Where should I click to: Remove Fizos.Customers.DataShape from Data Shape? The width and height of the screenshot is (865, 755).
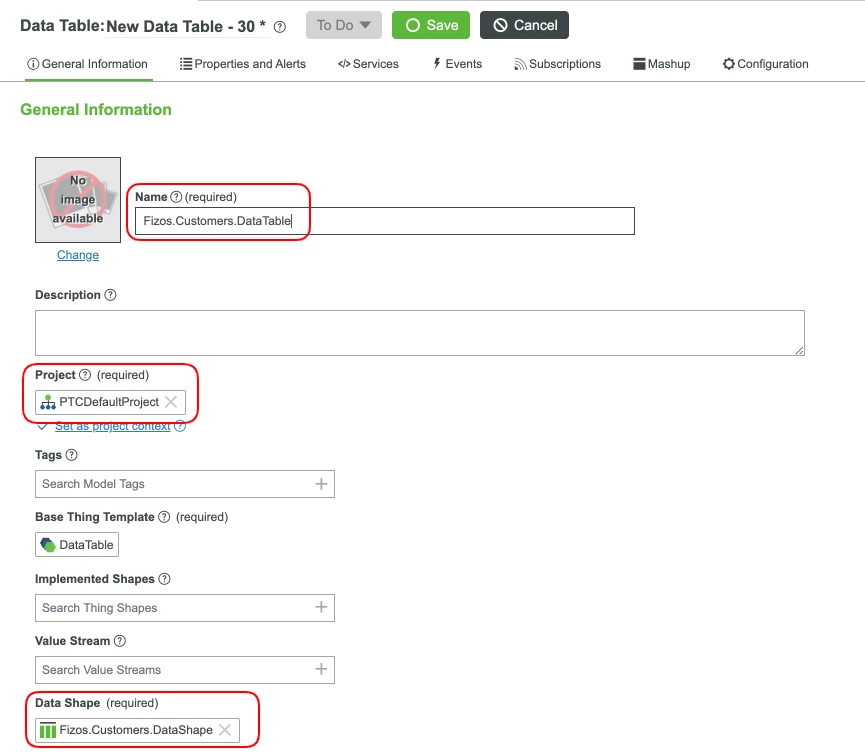[x=227, y=730]
